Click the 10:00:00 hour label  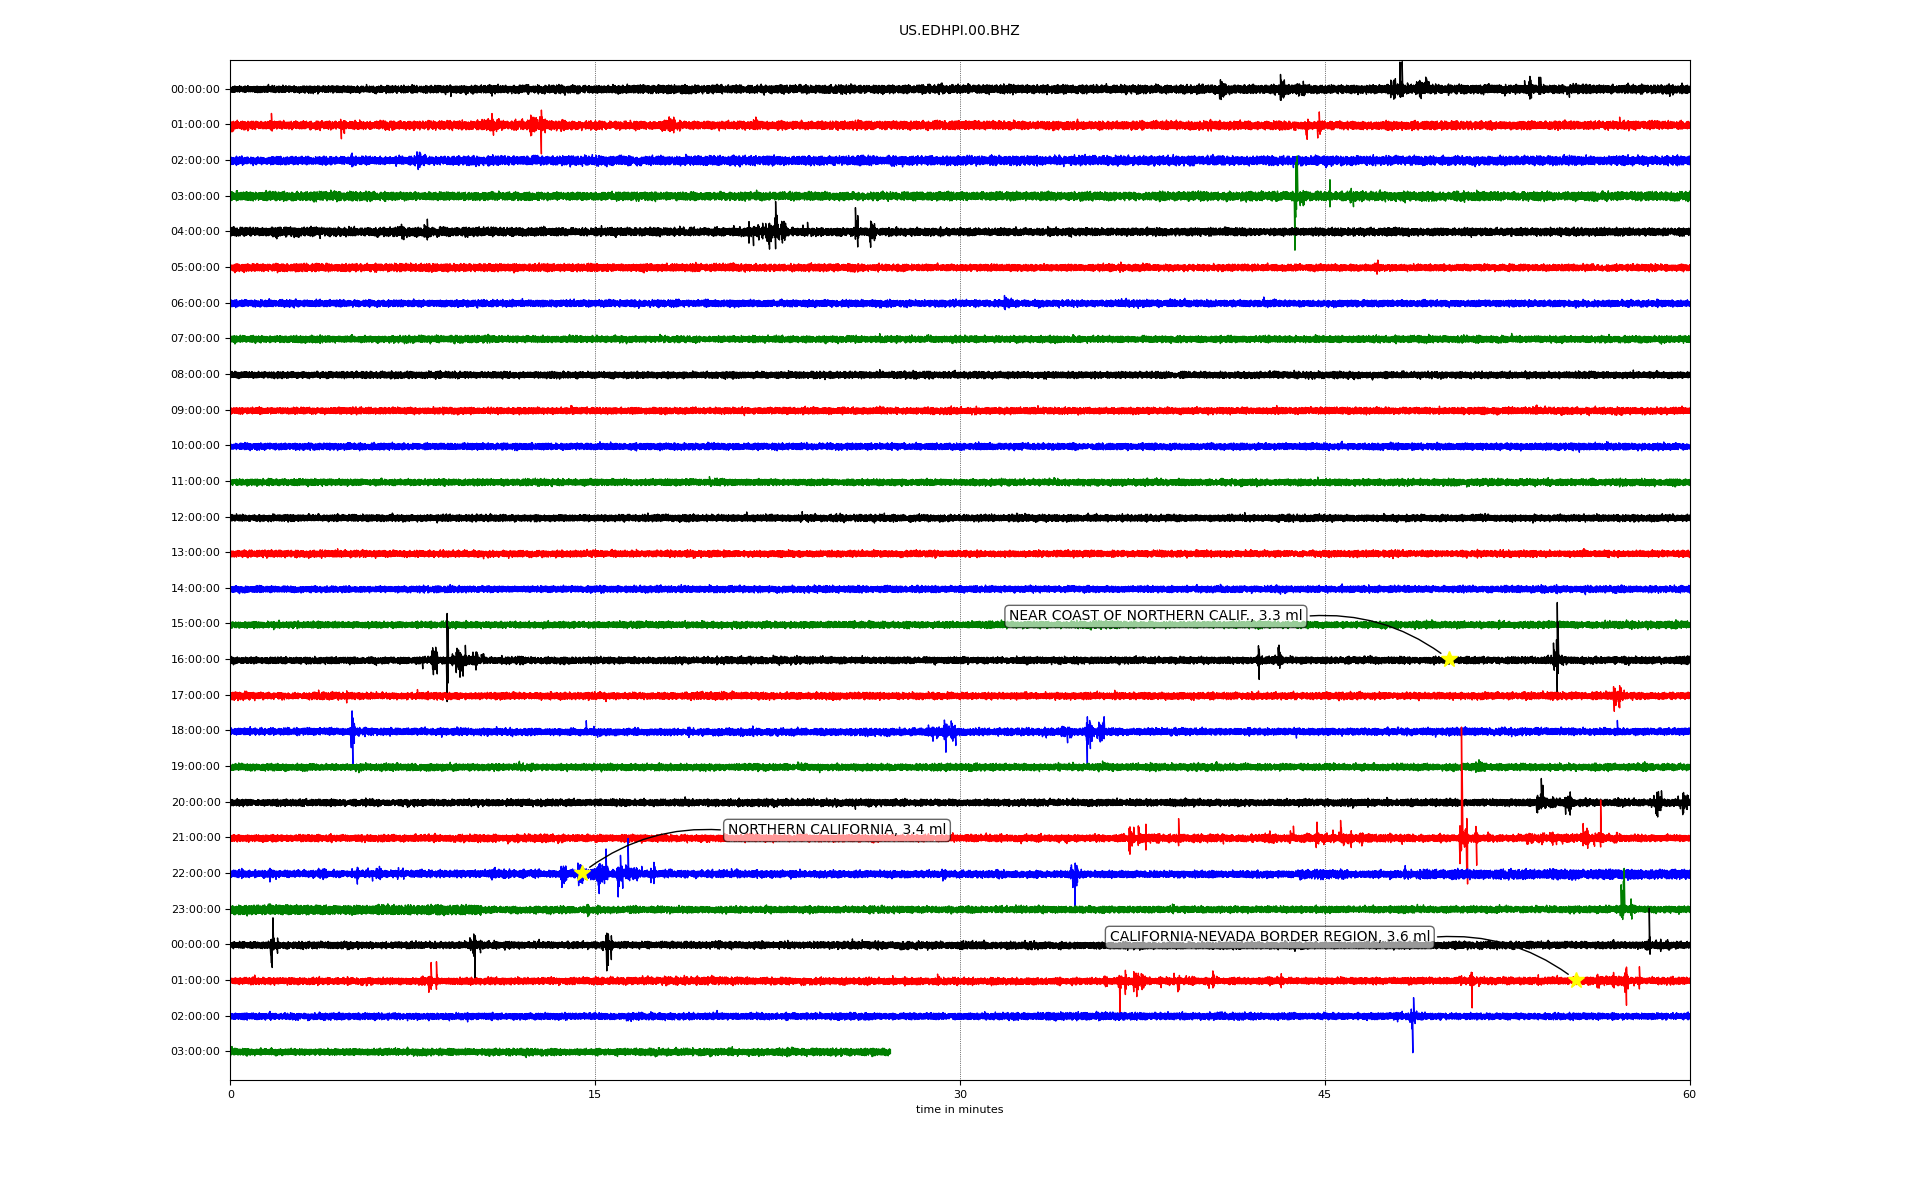tap(195, 446)
